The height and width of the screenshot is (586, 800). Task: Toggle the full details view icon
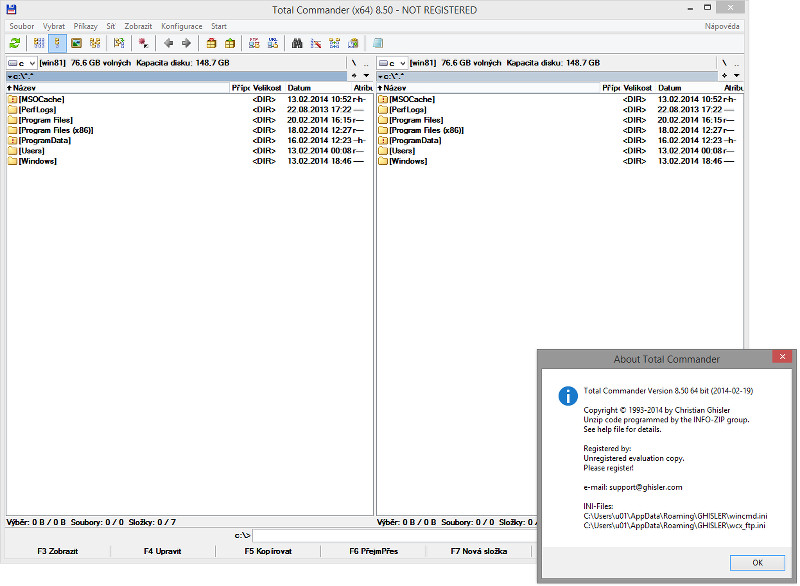[x=57, y=43]
